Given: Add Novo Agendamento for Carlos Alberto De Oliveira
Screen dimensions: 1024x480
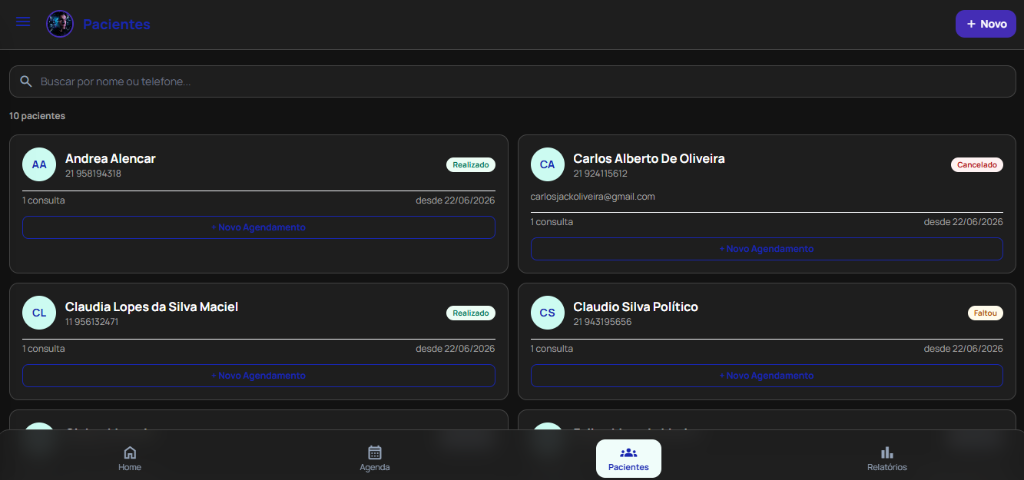Looking at the screenshot, I should point(767,249).
